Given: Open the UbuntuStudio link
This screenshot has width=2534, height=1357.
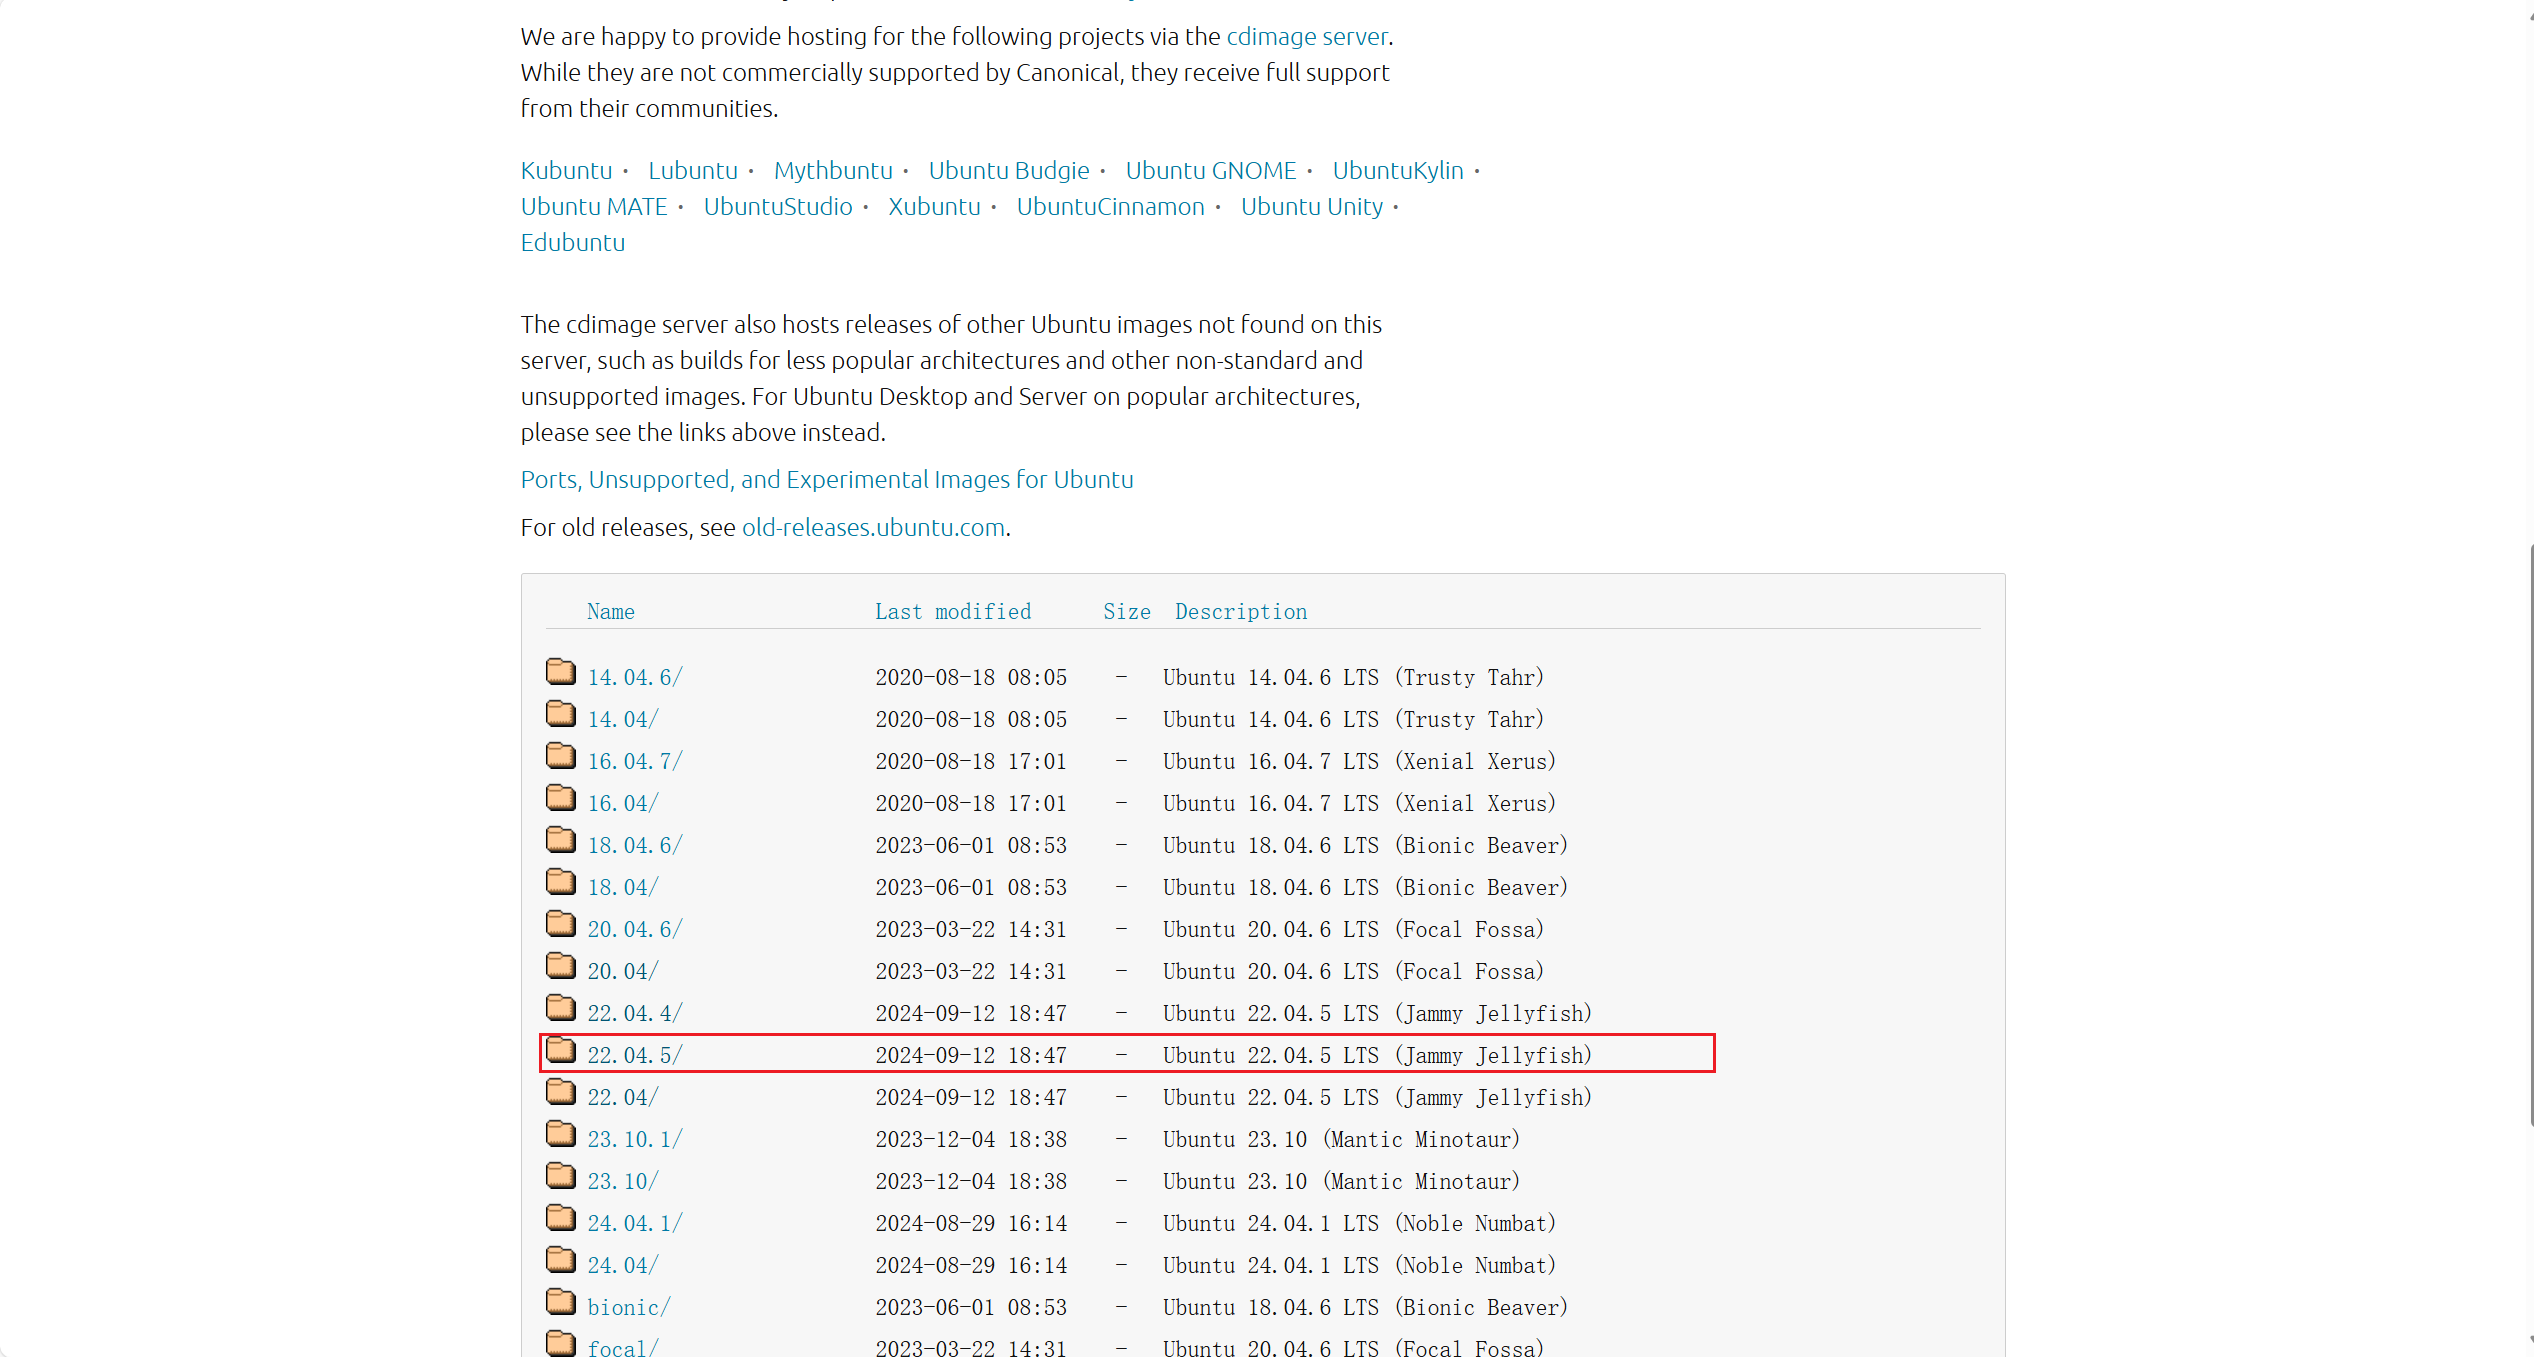Looking at the screenshot, I should pos(778,207).
